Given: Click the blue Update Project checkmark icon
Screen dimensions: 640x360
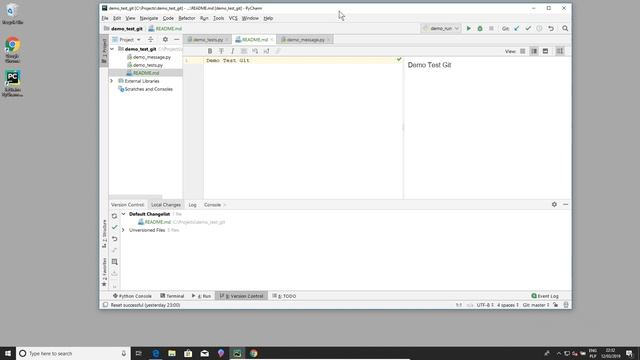Looking at the screenshot, I should tap(517, 29).
